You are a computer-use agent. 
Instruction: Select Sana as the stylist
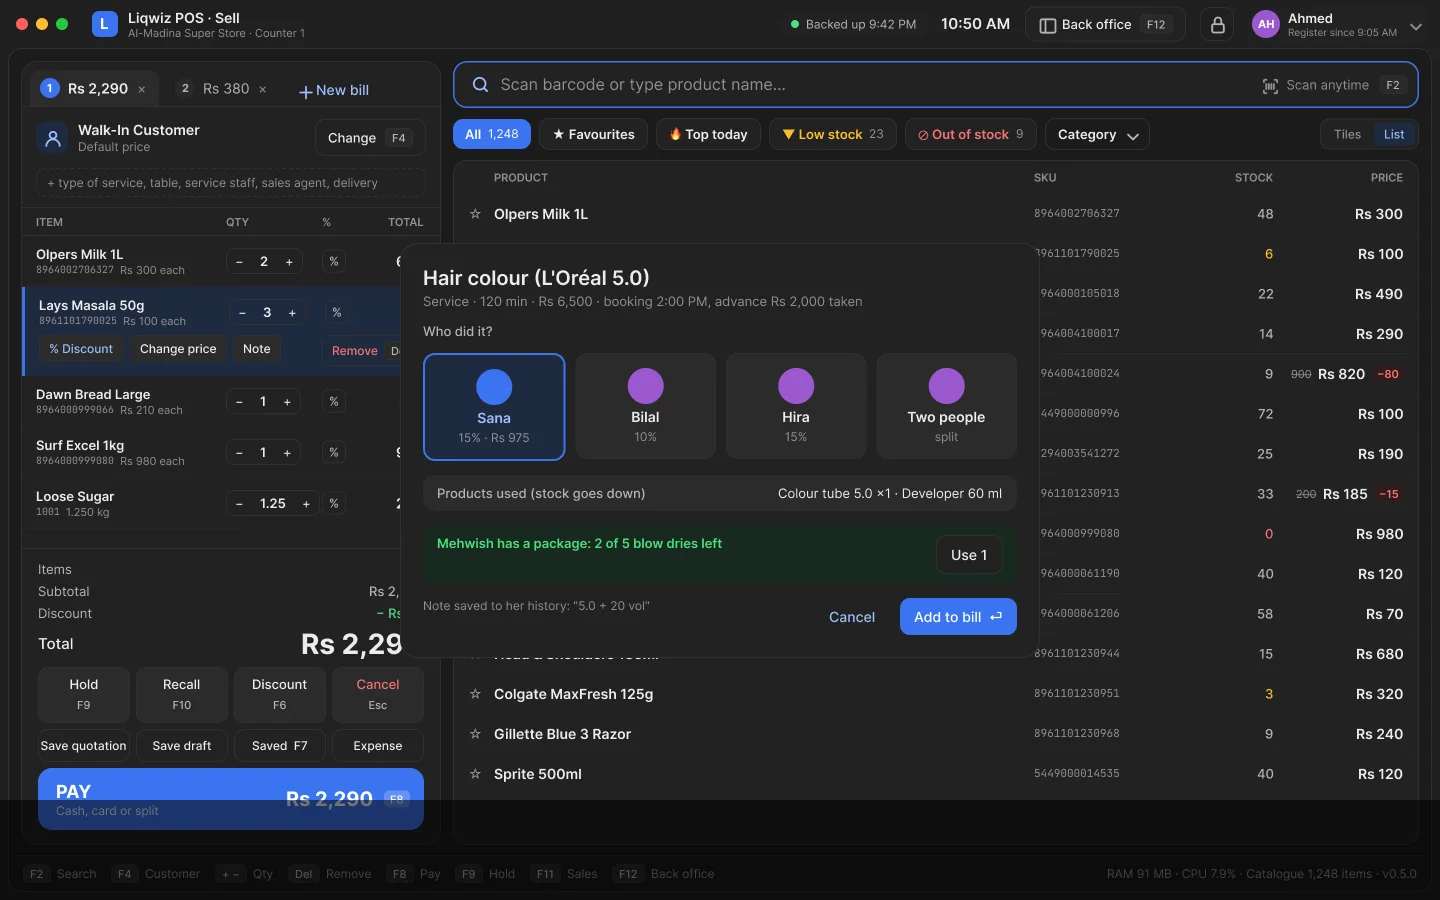pos(494,407)
